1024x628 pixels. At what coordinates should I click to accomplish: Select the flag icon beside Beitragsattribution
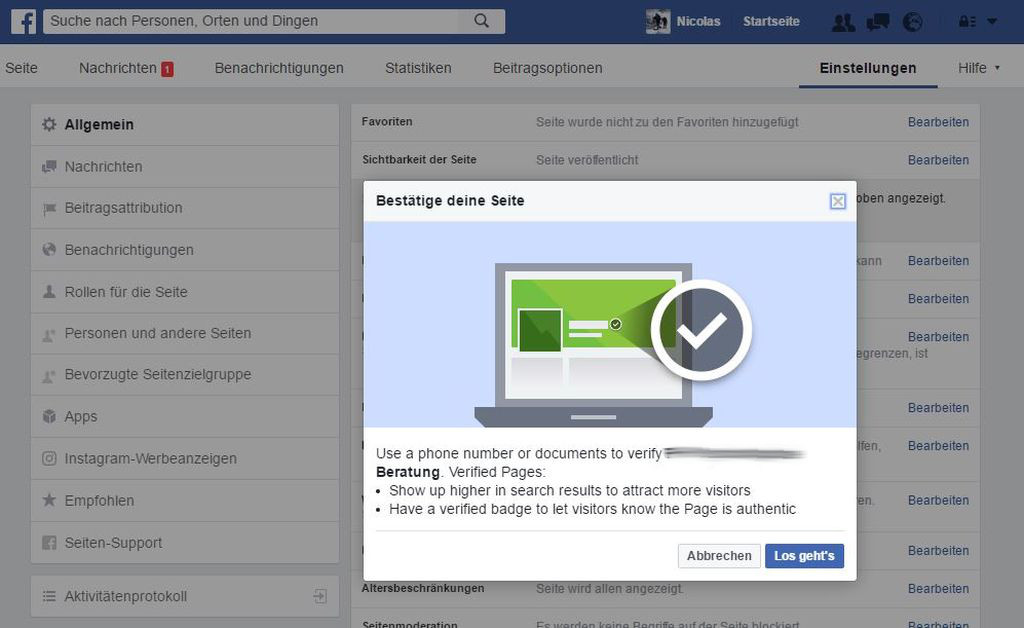[48, 208]
